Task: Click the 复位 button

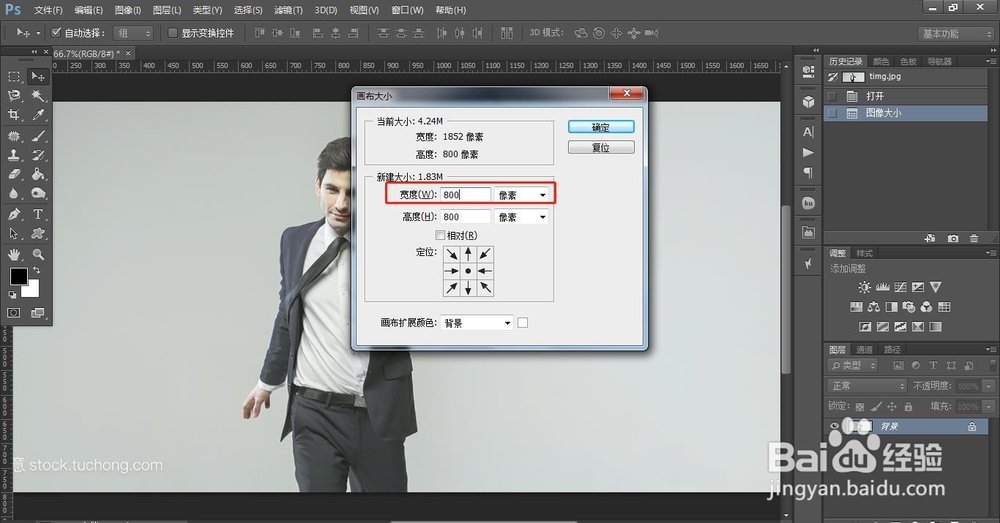Action: [601, 147]
